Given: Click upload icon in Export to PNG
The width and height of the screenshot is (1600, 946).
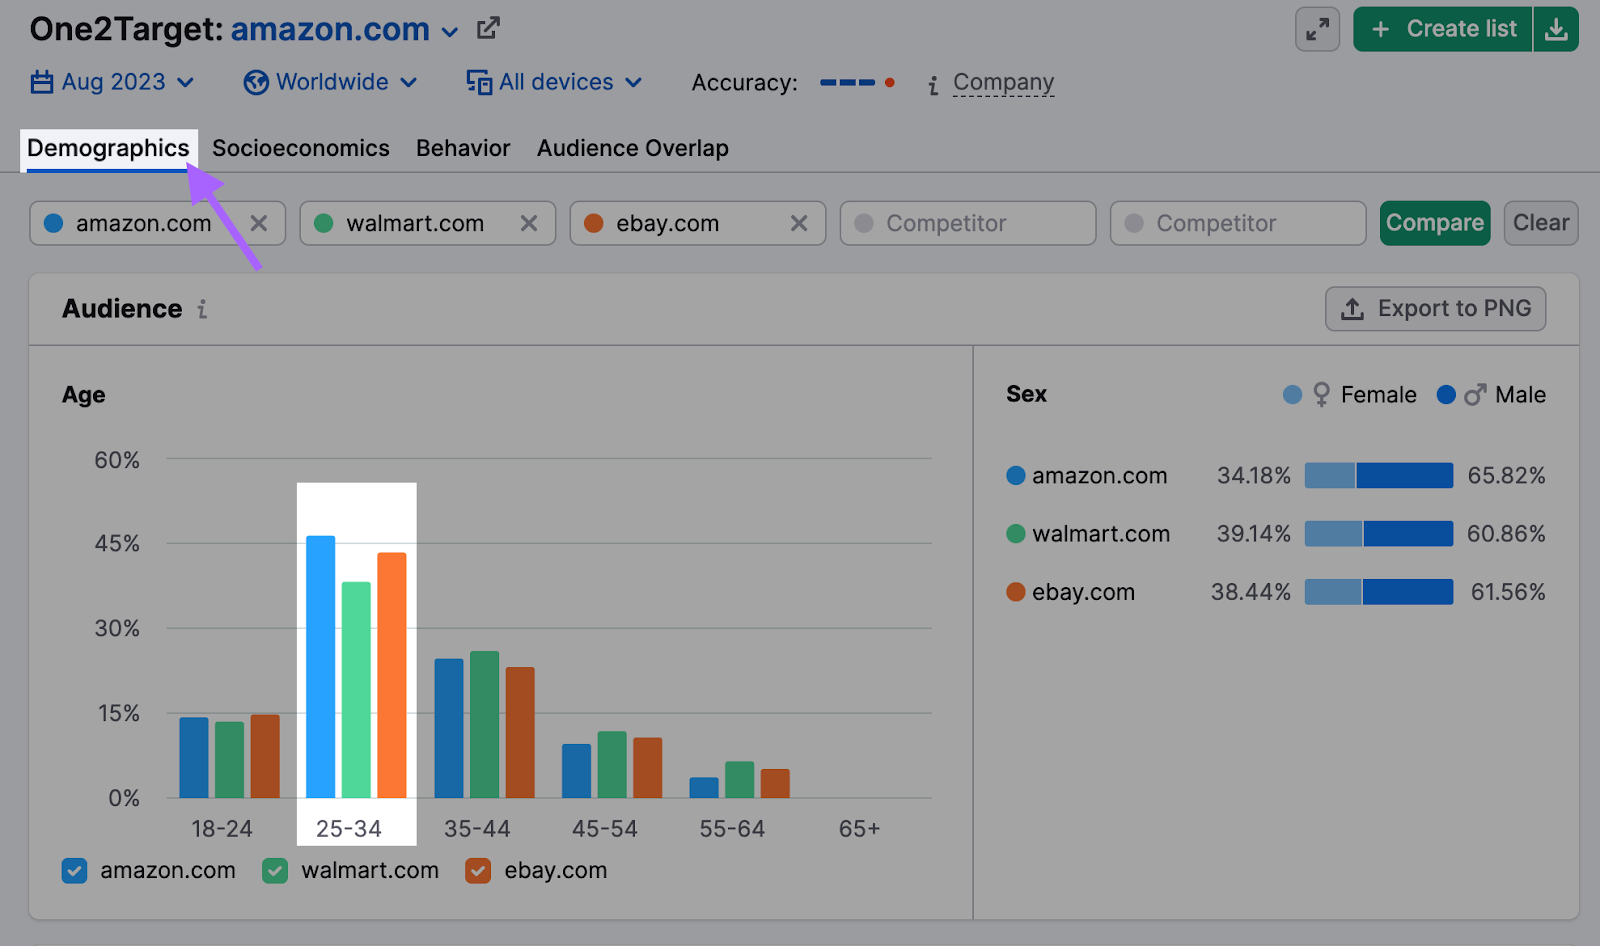Looking at the screenshot, I should pyautogui.click(x=1352, y=309).
